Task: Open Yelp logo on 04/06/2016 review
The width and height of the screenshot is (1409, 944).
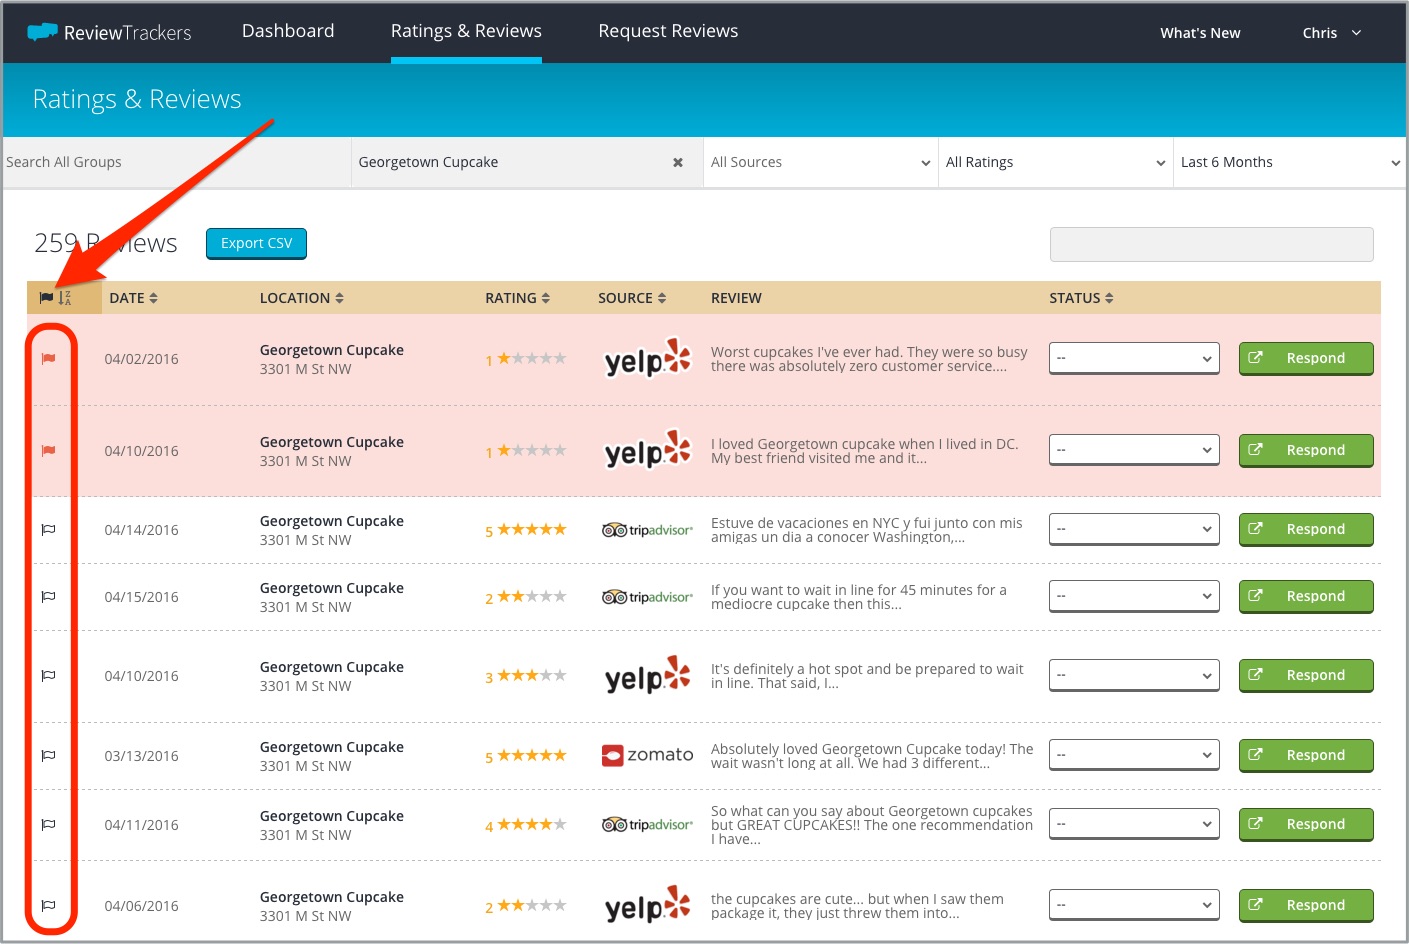Action: point(648,906)
